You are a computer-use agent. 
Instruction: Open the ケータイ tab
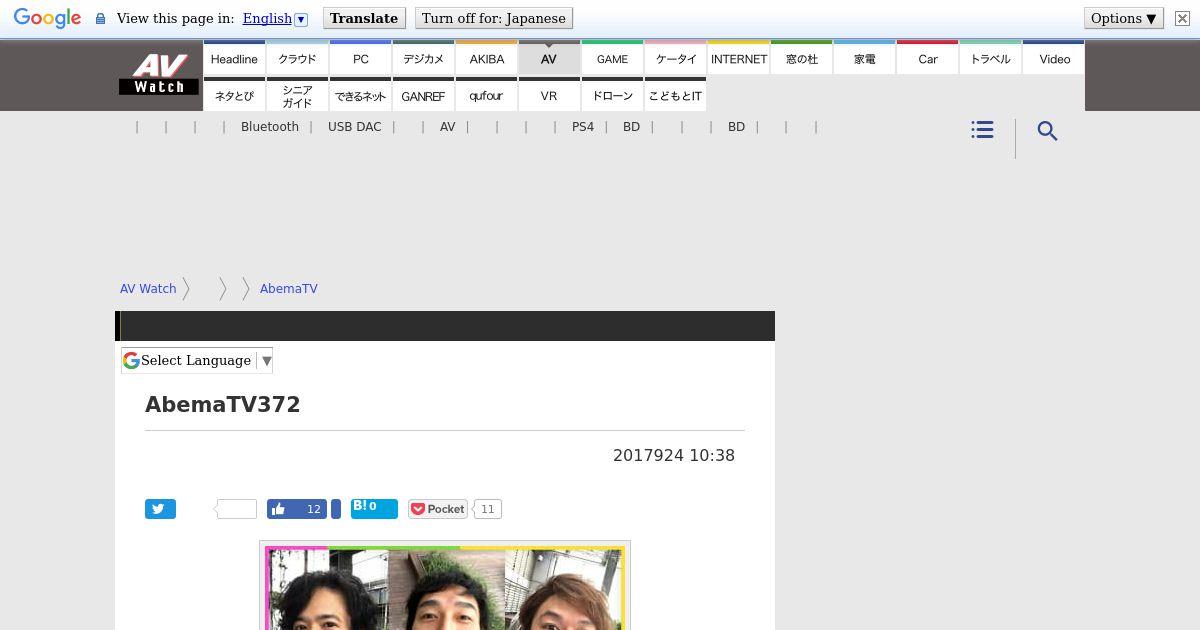(676, 59)
